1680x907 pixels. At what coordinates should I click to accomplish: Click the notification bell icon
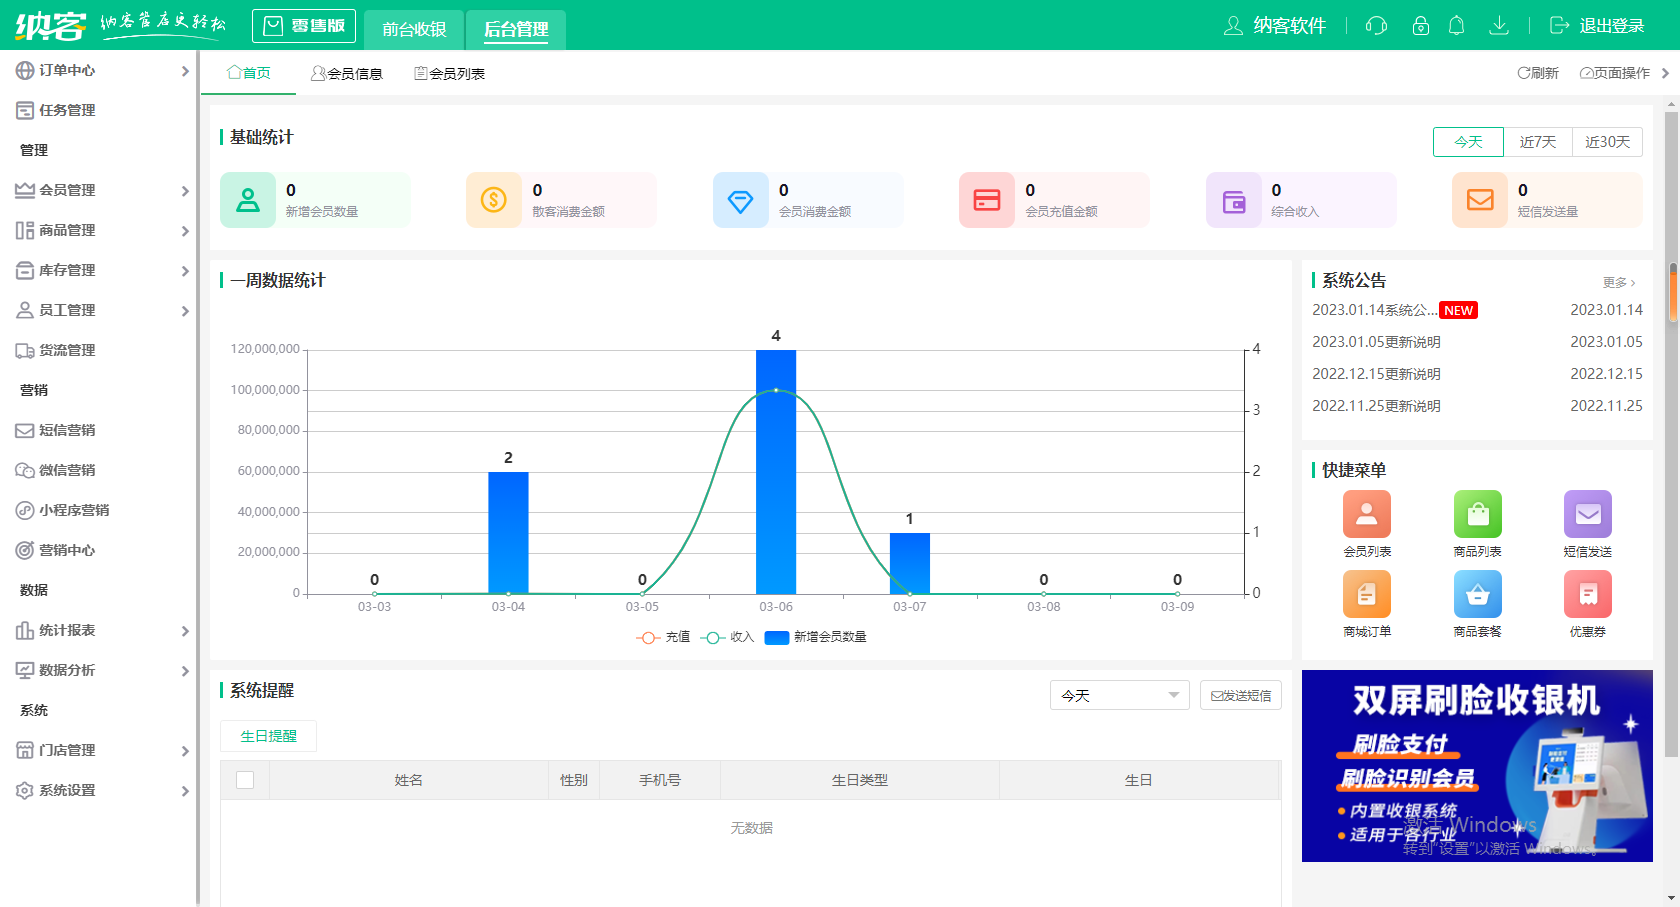[1456, 26]
